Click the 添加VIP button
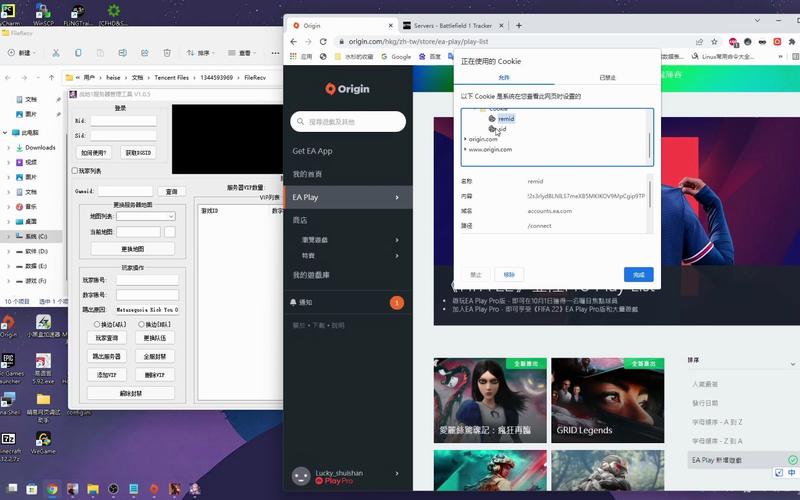 click(107, 375)
